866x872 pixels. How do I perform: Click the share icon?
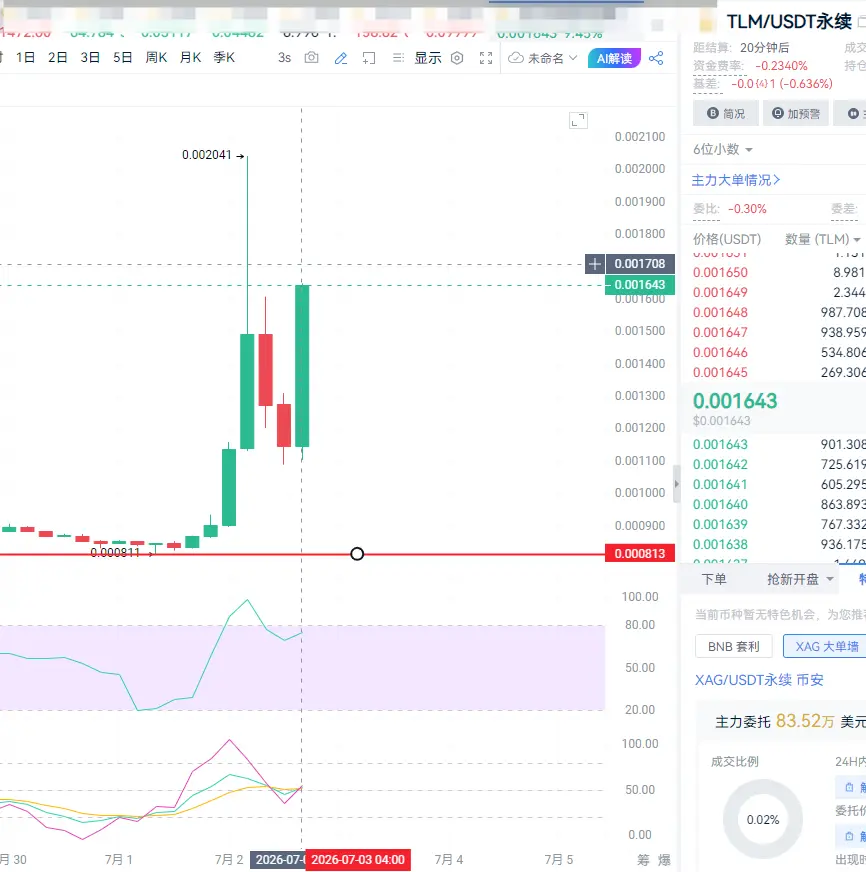(656, 58)
